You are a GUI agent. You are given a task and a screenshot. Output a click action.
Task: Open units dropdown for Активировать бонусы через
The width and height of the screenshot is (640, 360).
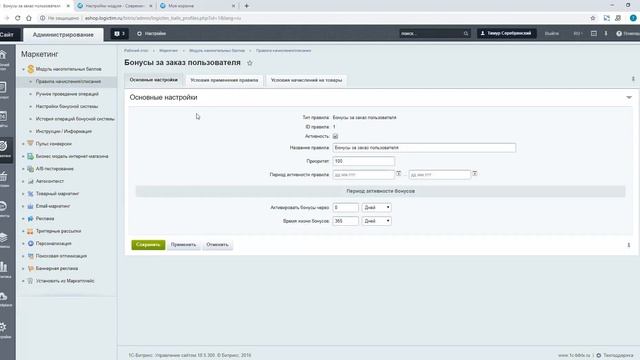[x=376, y=207]
